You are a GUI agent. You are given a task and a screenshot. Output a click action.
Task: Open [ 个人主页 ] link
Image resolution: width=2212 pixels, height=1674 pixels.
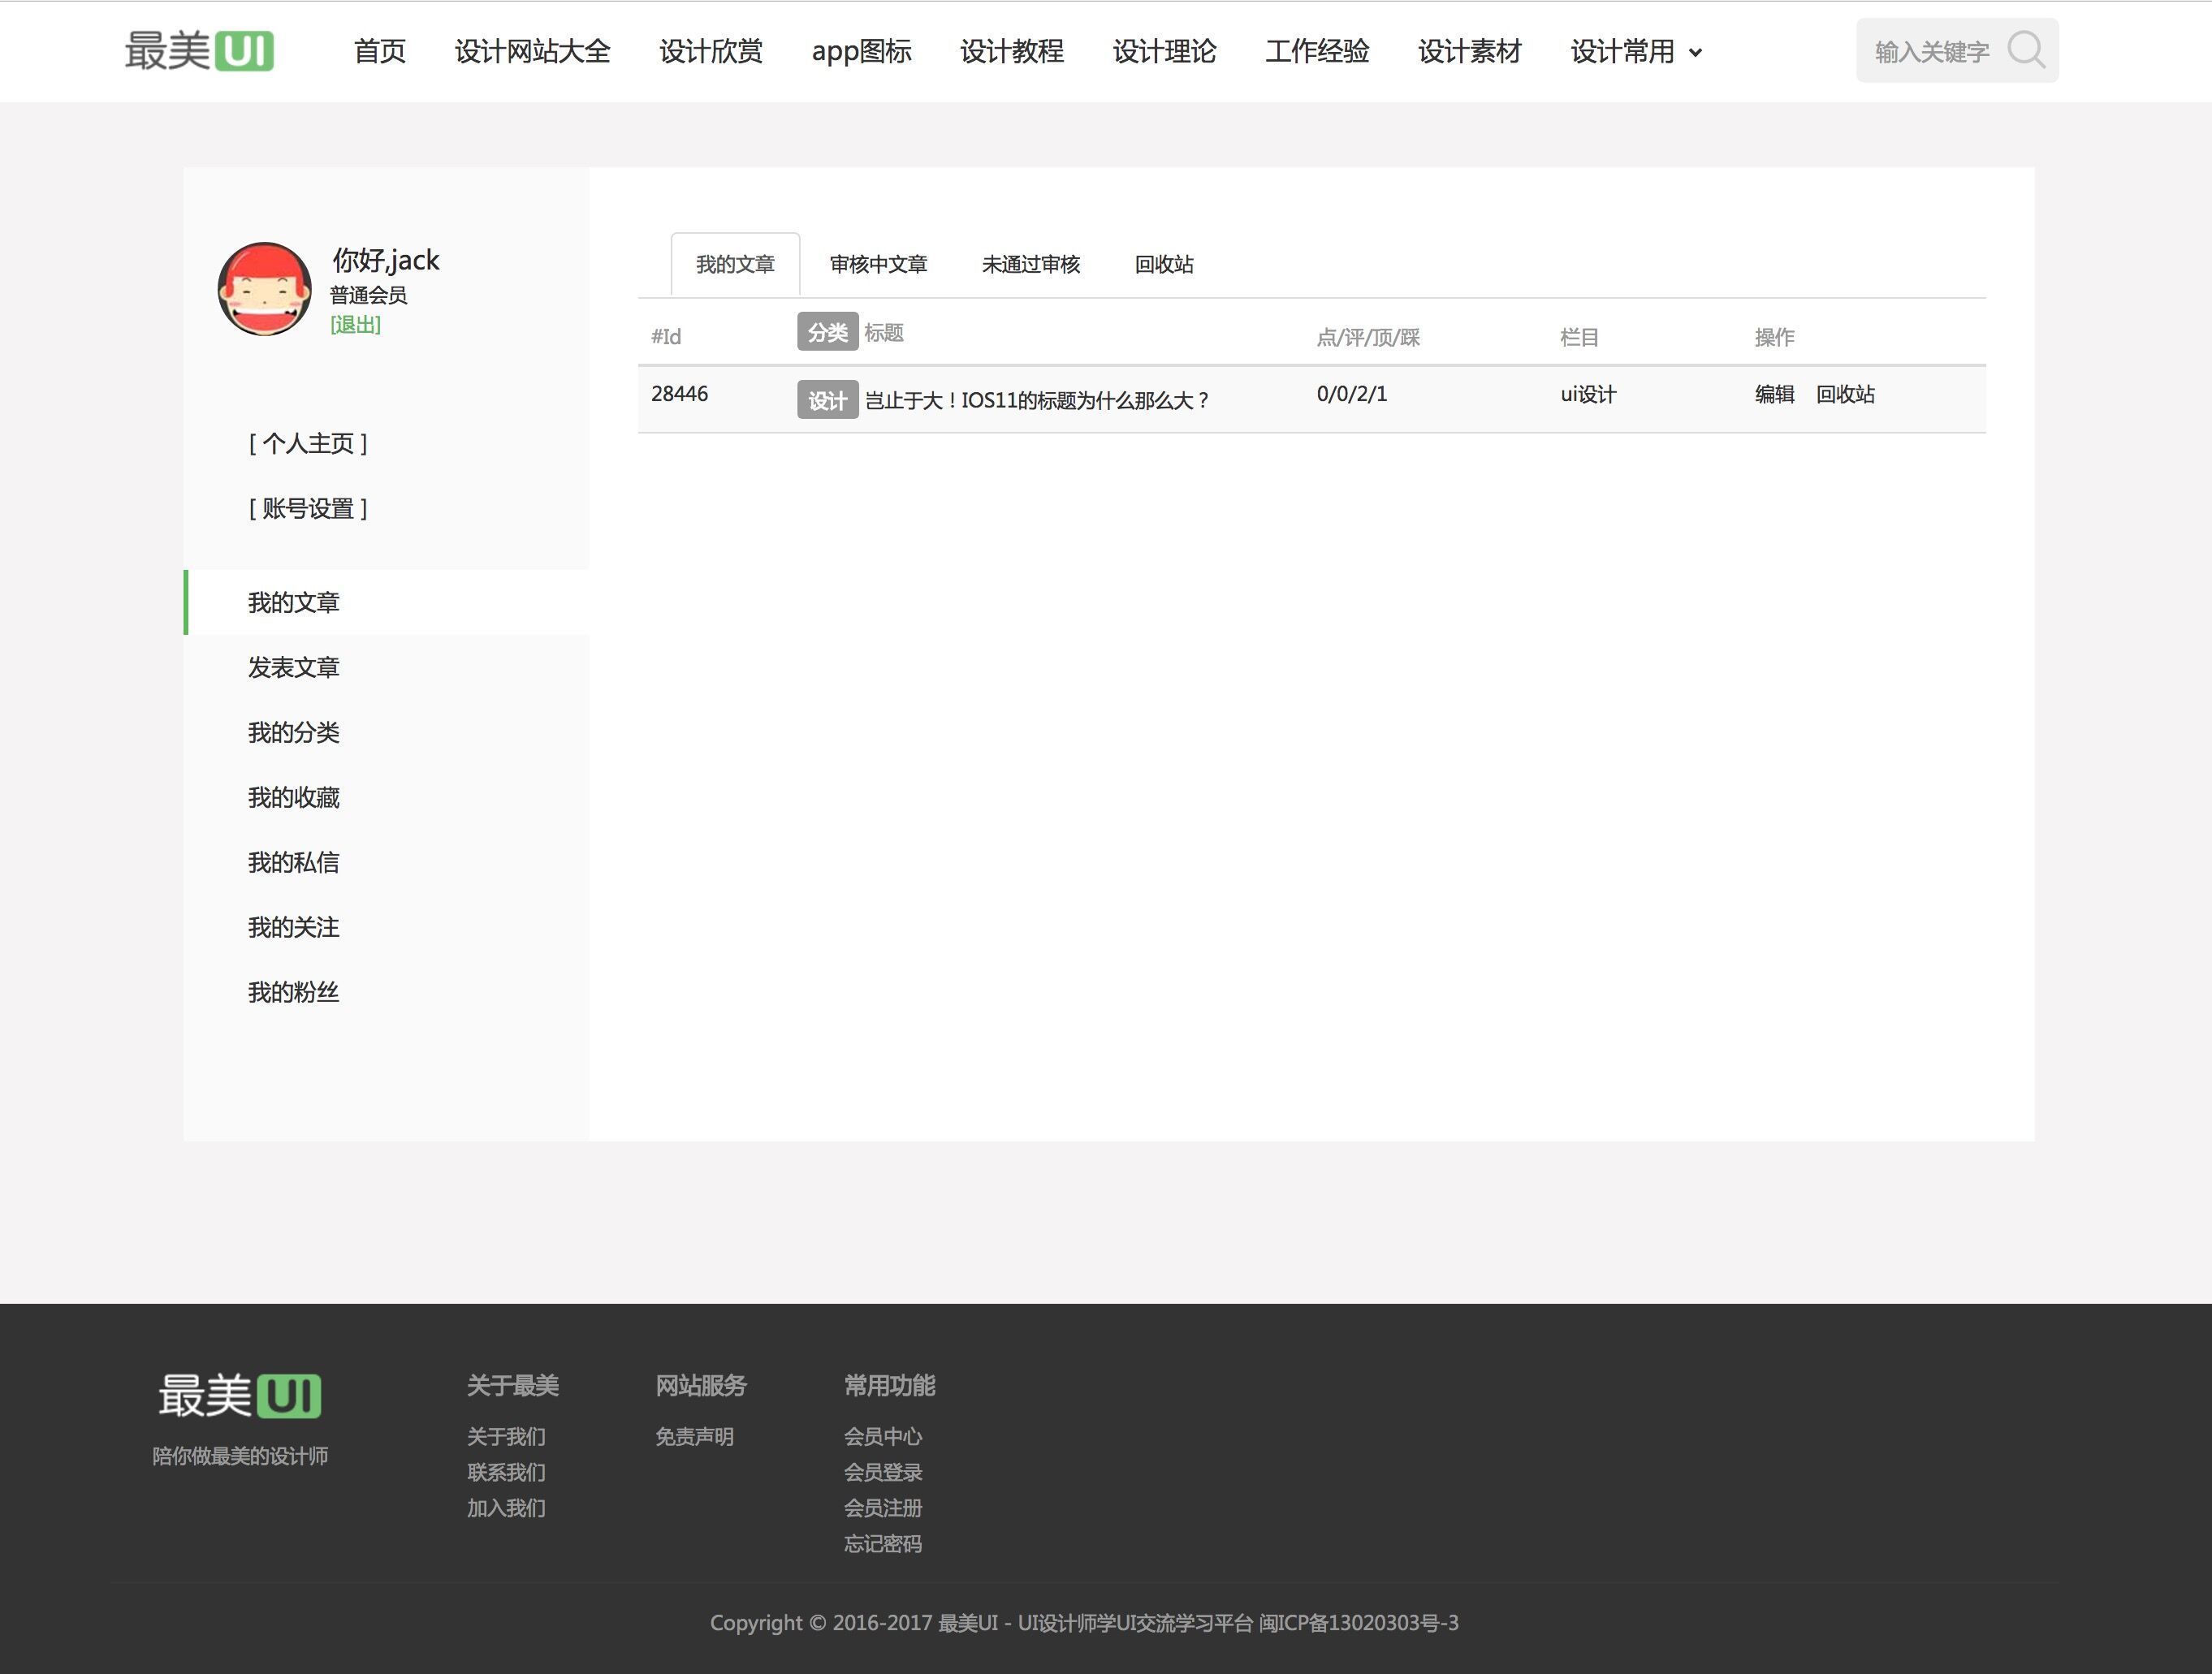coord(308,443)
